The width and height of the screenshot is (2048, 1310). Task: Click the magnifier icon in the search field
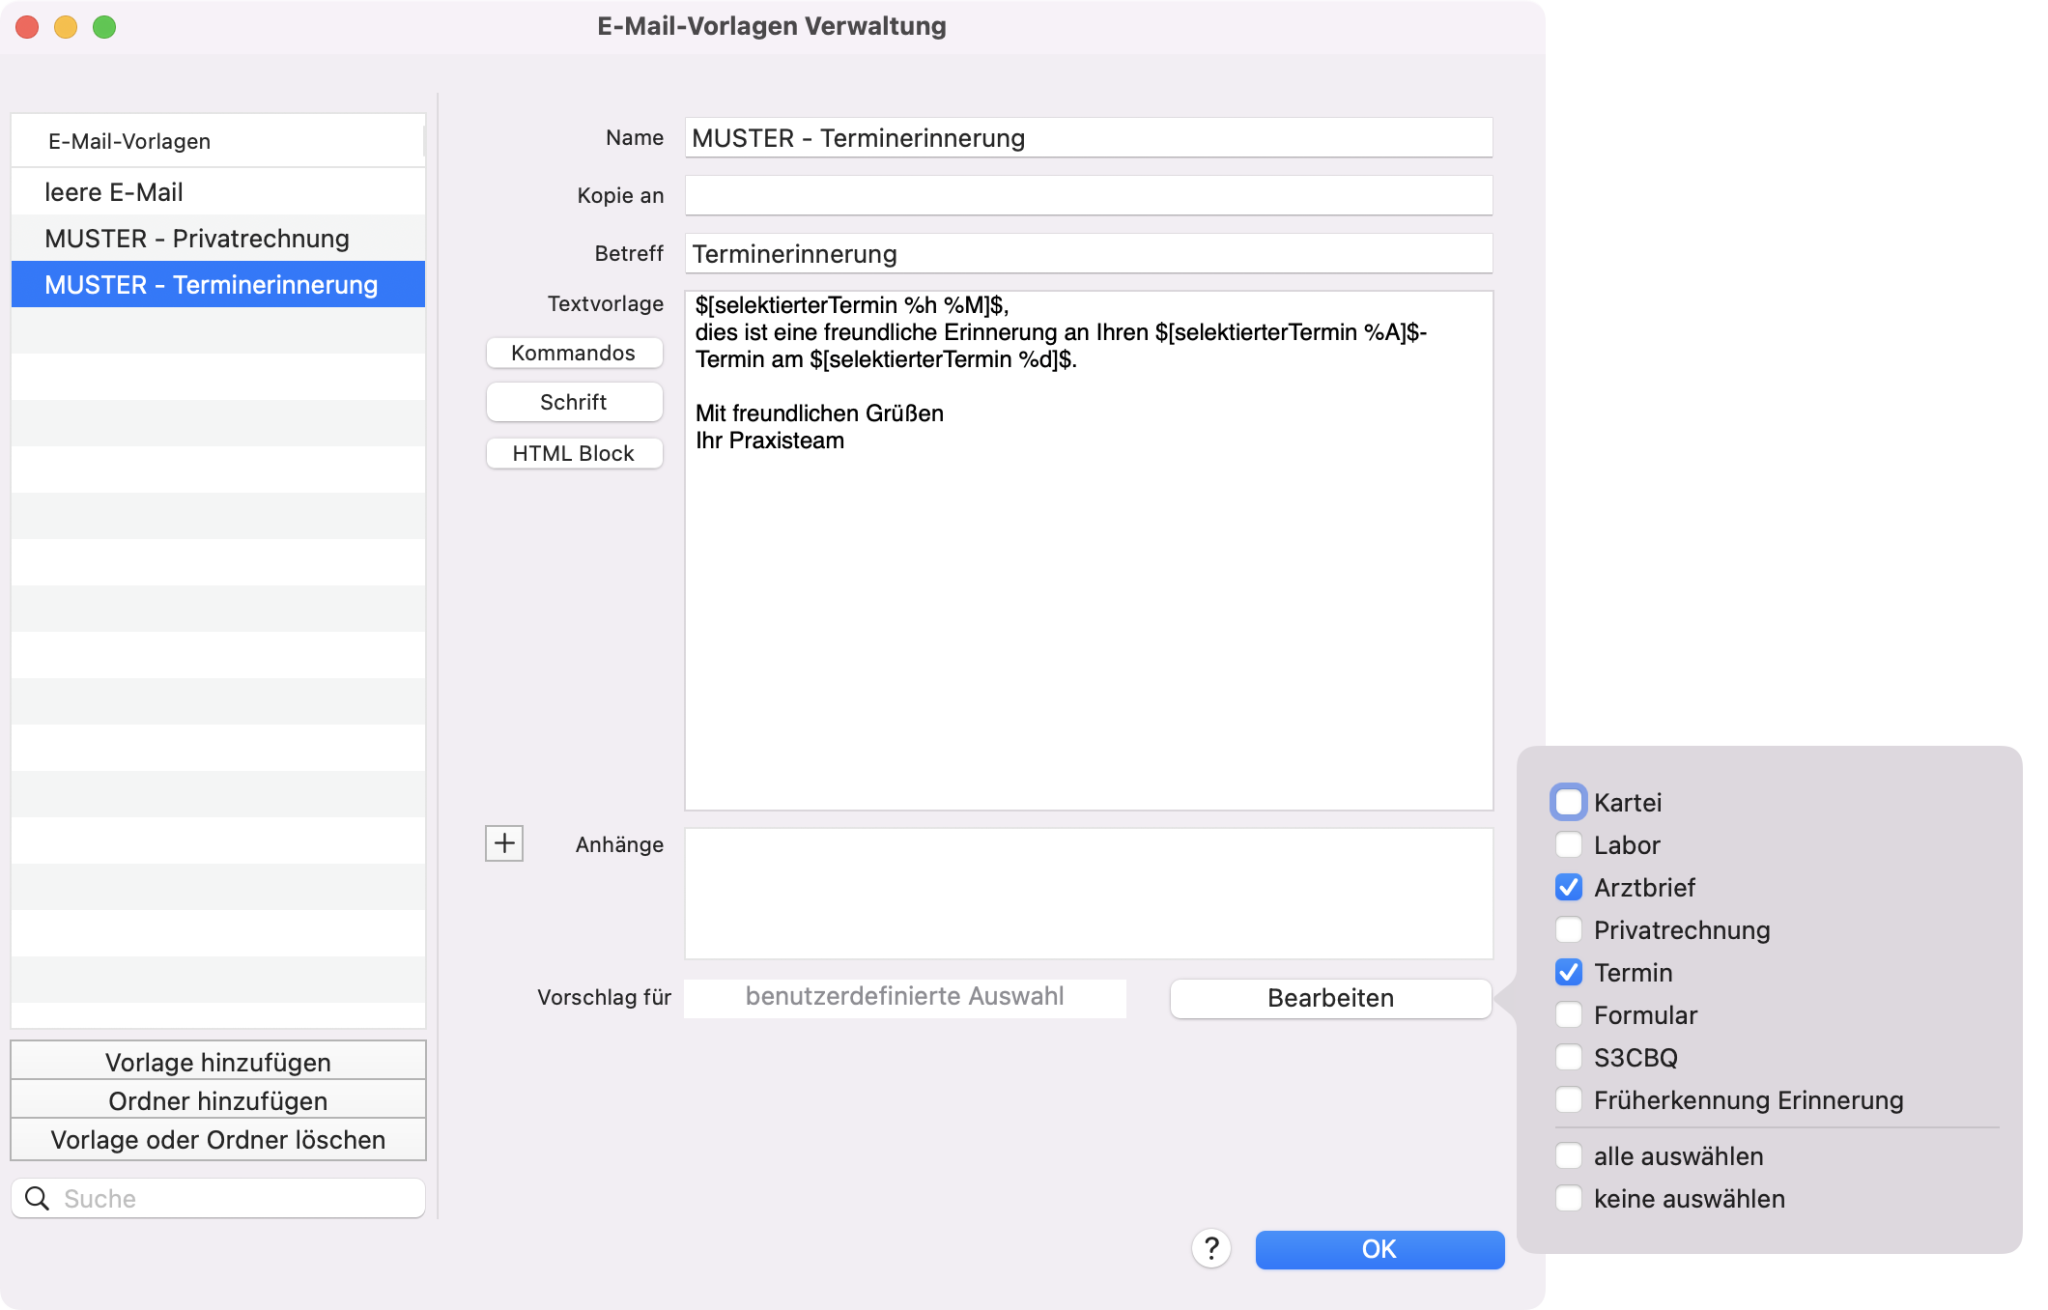[37, 1198]
